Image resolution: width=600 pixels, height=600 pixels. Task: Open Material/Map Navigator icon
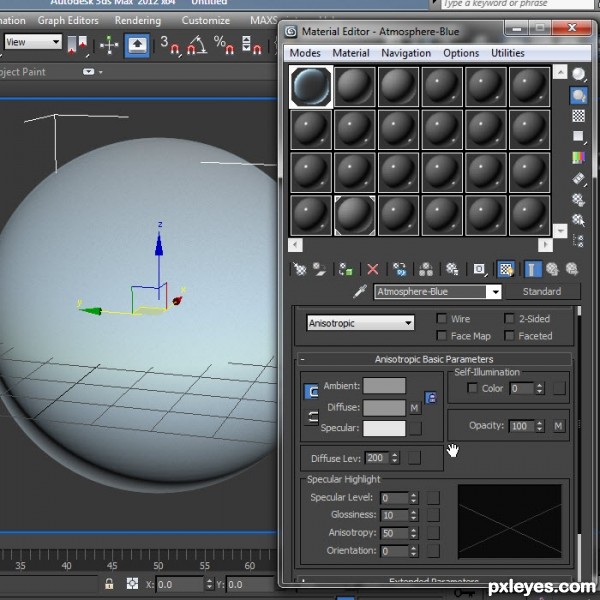[x=578, y=241]
